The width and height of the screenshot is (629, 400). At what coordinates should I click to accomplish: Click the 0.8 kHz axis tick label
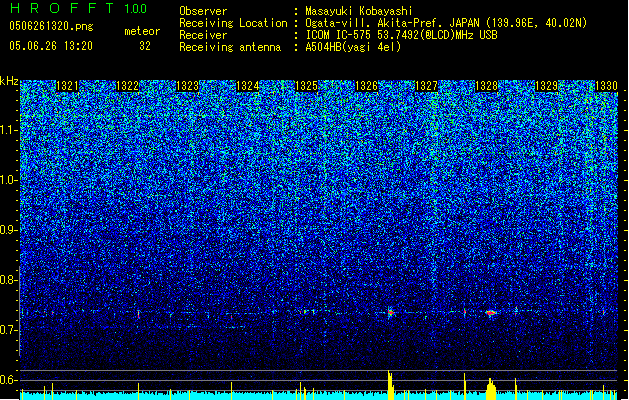click(9, 280)
